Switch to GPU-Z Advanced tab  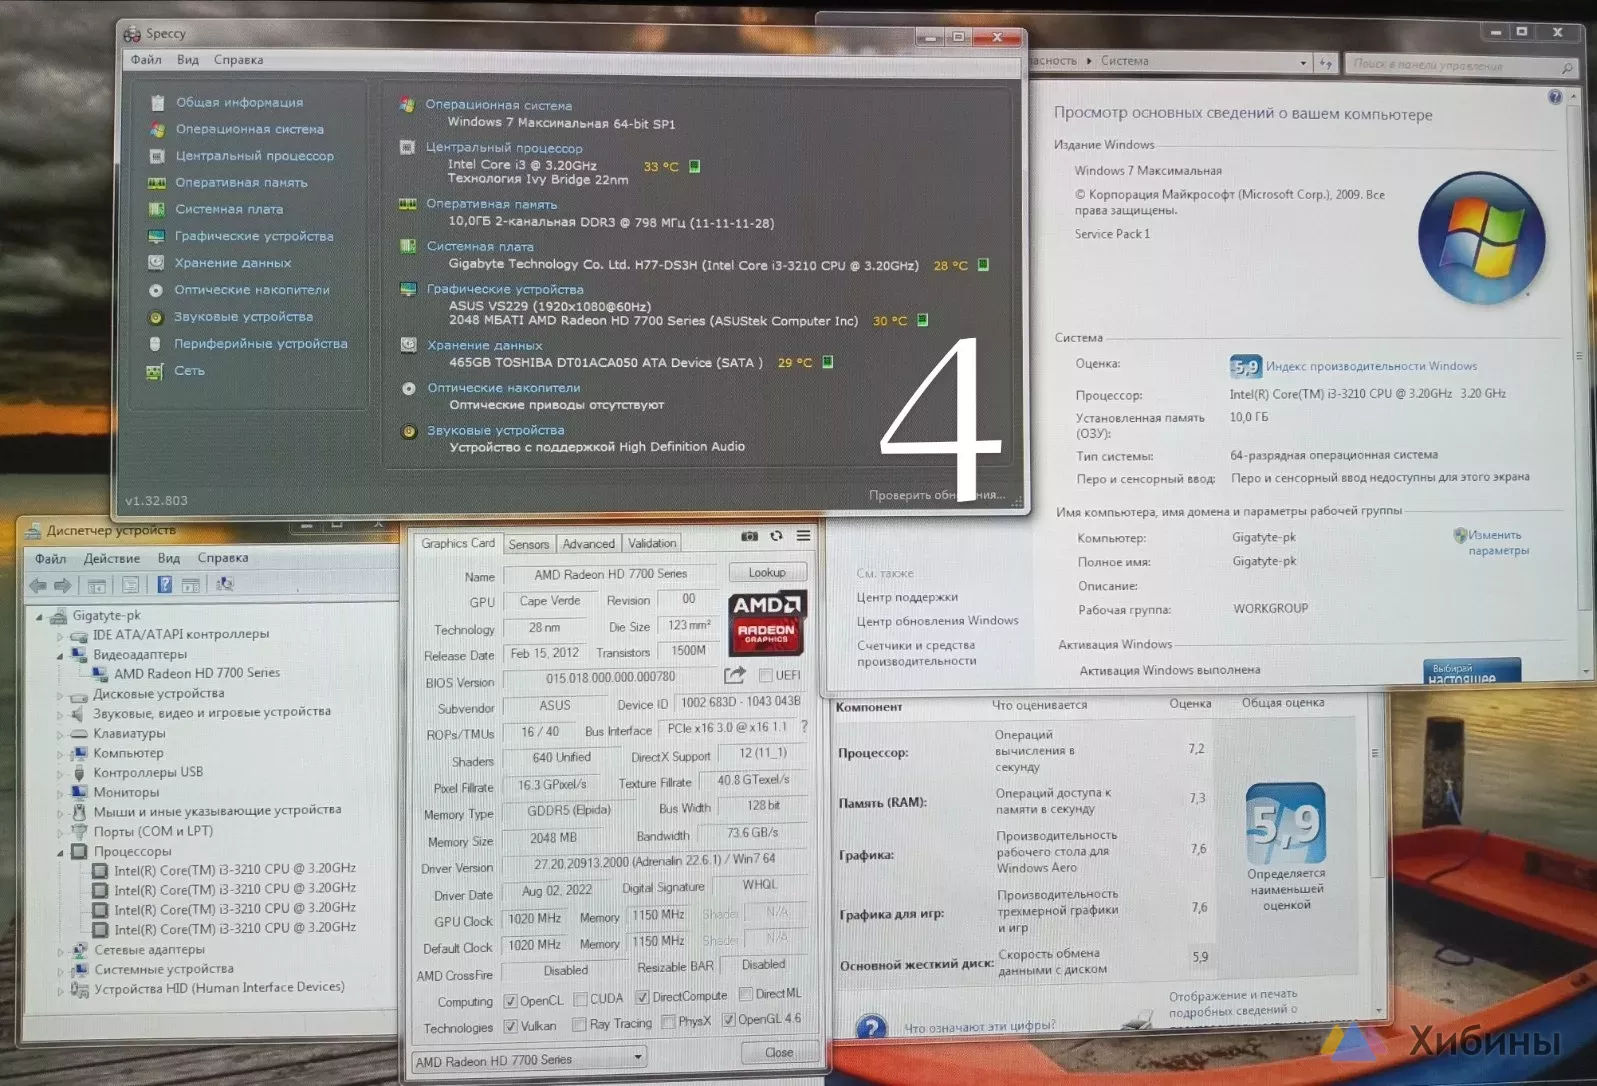588,544
